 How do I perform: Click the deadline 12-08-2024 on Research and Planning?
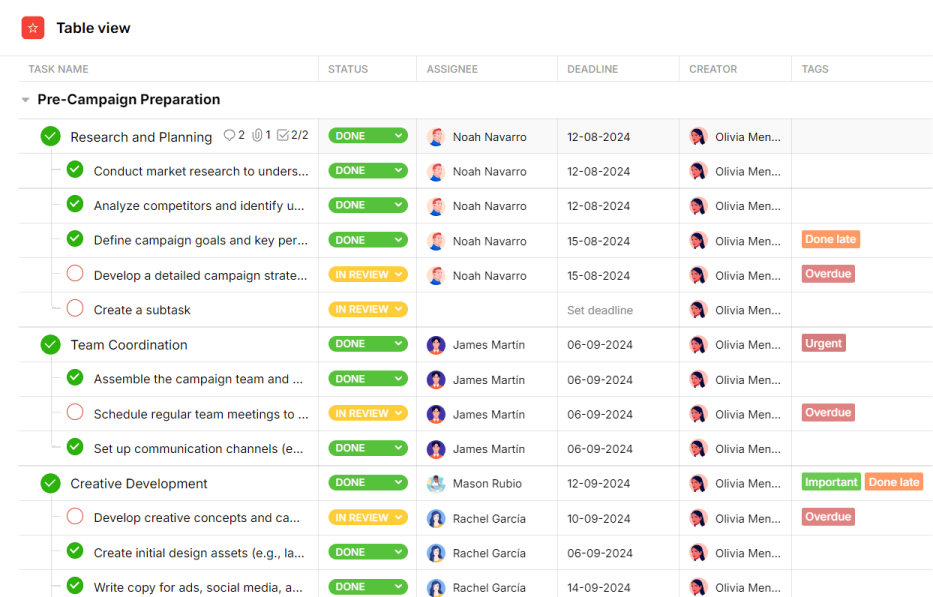click(597, 135)
